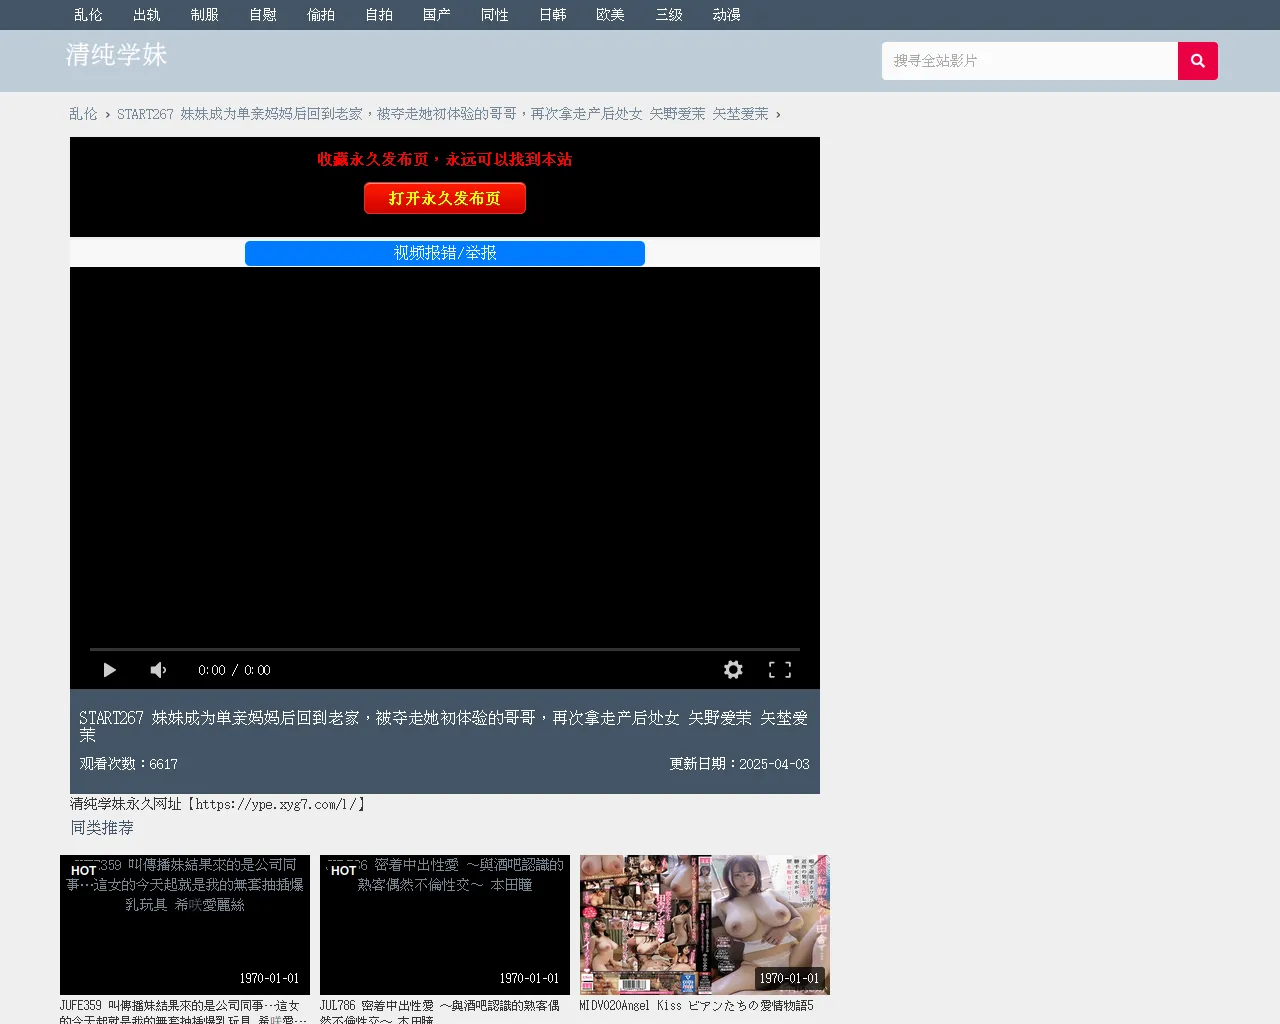The width and height of the screenshot is (1280, 1024).
Task: Focus the 搜寻全站影片 search field
Action: (1030, 61)
